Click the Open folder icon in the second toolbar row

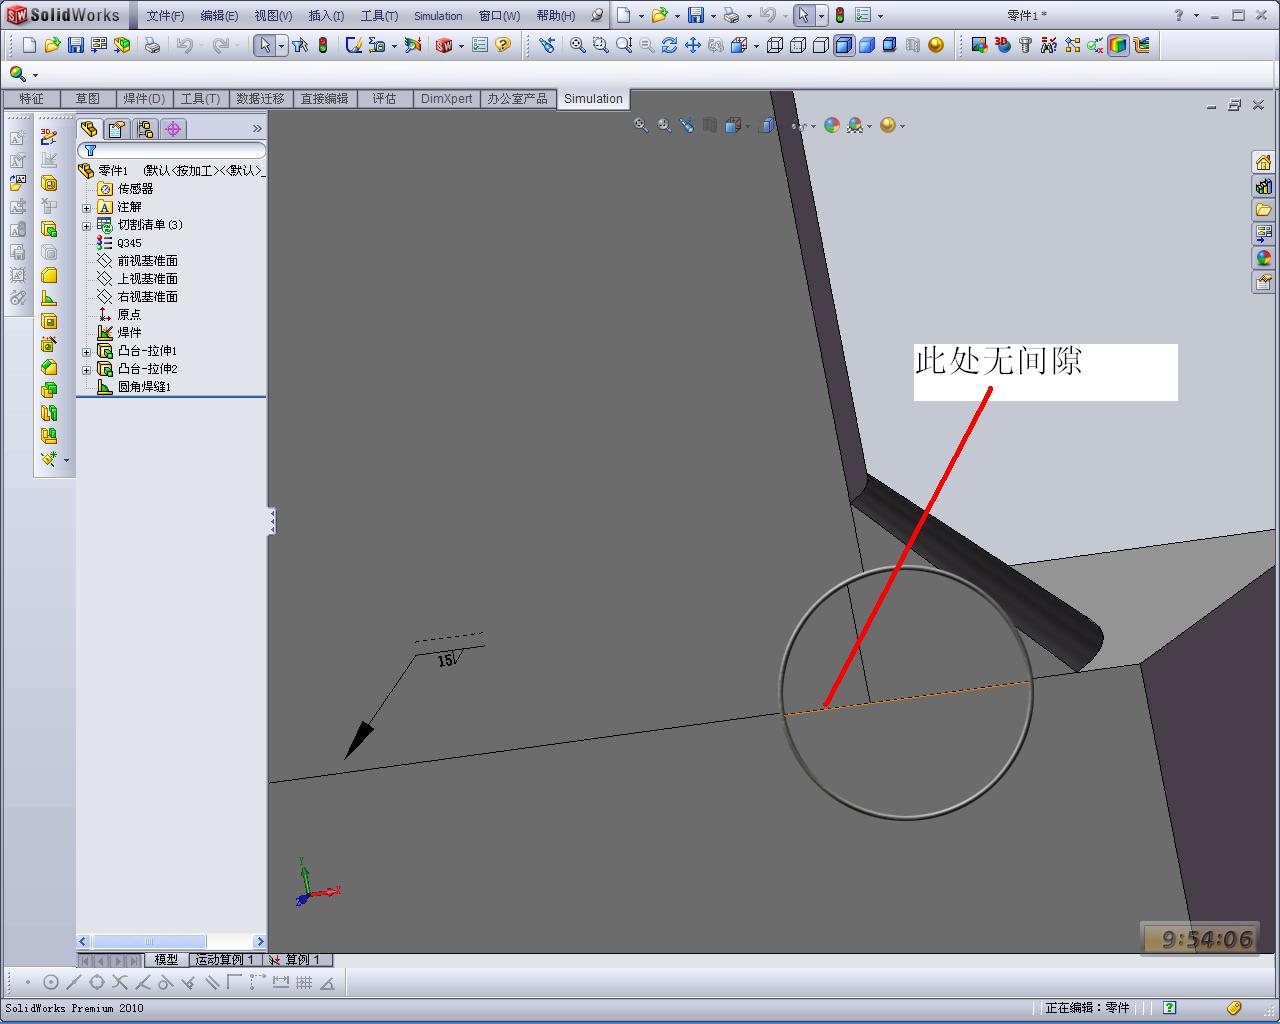pos(52,45)
